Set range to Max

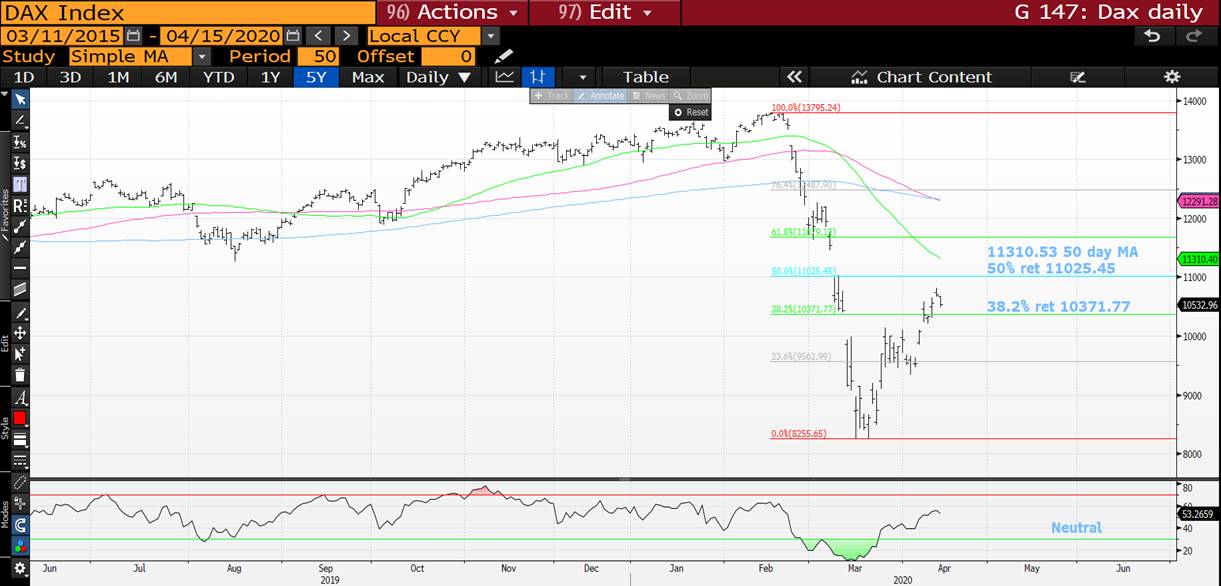[x=368, y=77]
